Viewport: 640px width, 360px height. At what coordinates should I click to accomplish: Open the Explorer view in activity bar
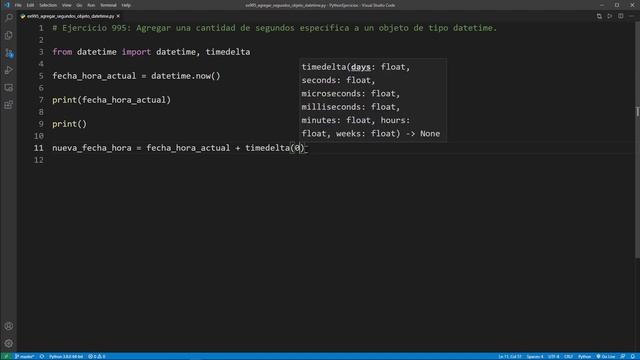tap(9, 36)
